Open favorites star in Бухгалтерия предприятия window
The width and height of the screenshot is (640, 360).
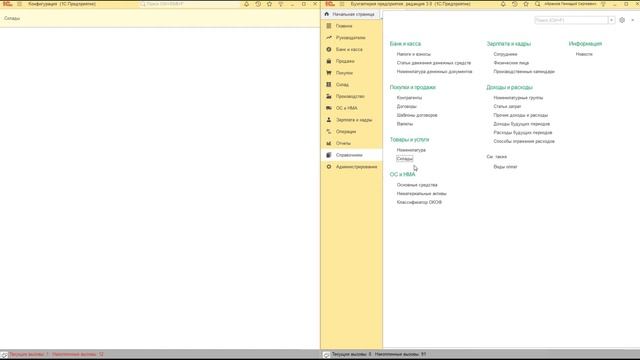tap(526, 4)
